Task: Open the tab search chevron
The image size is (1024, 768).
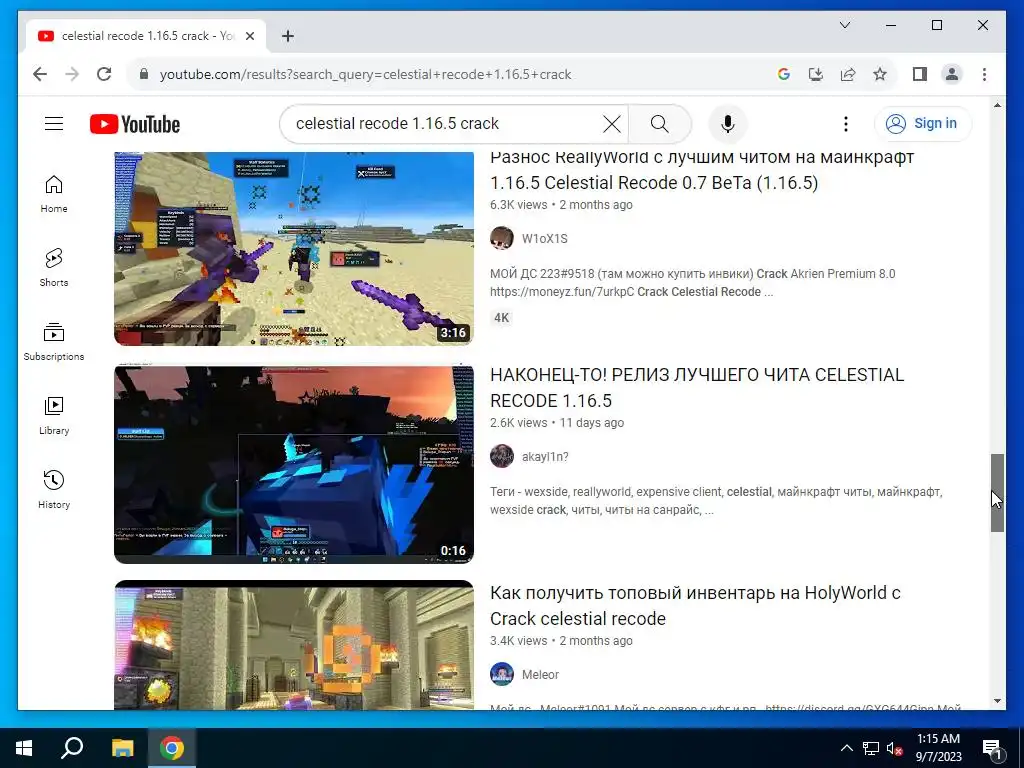Action: tap(844, 25)
